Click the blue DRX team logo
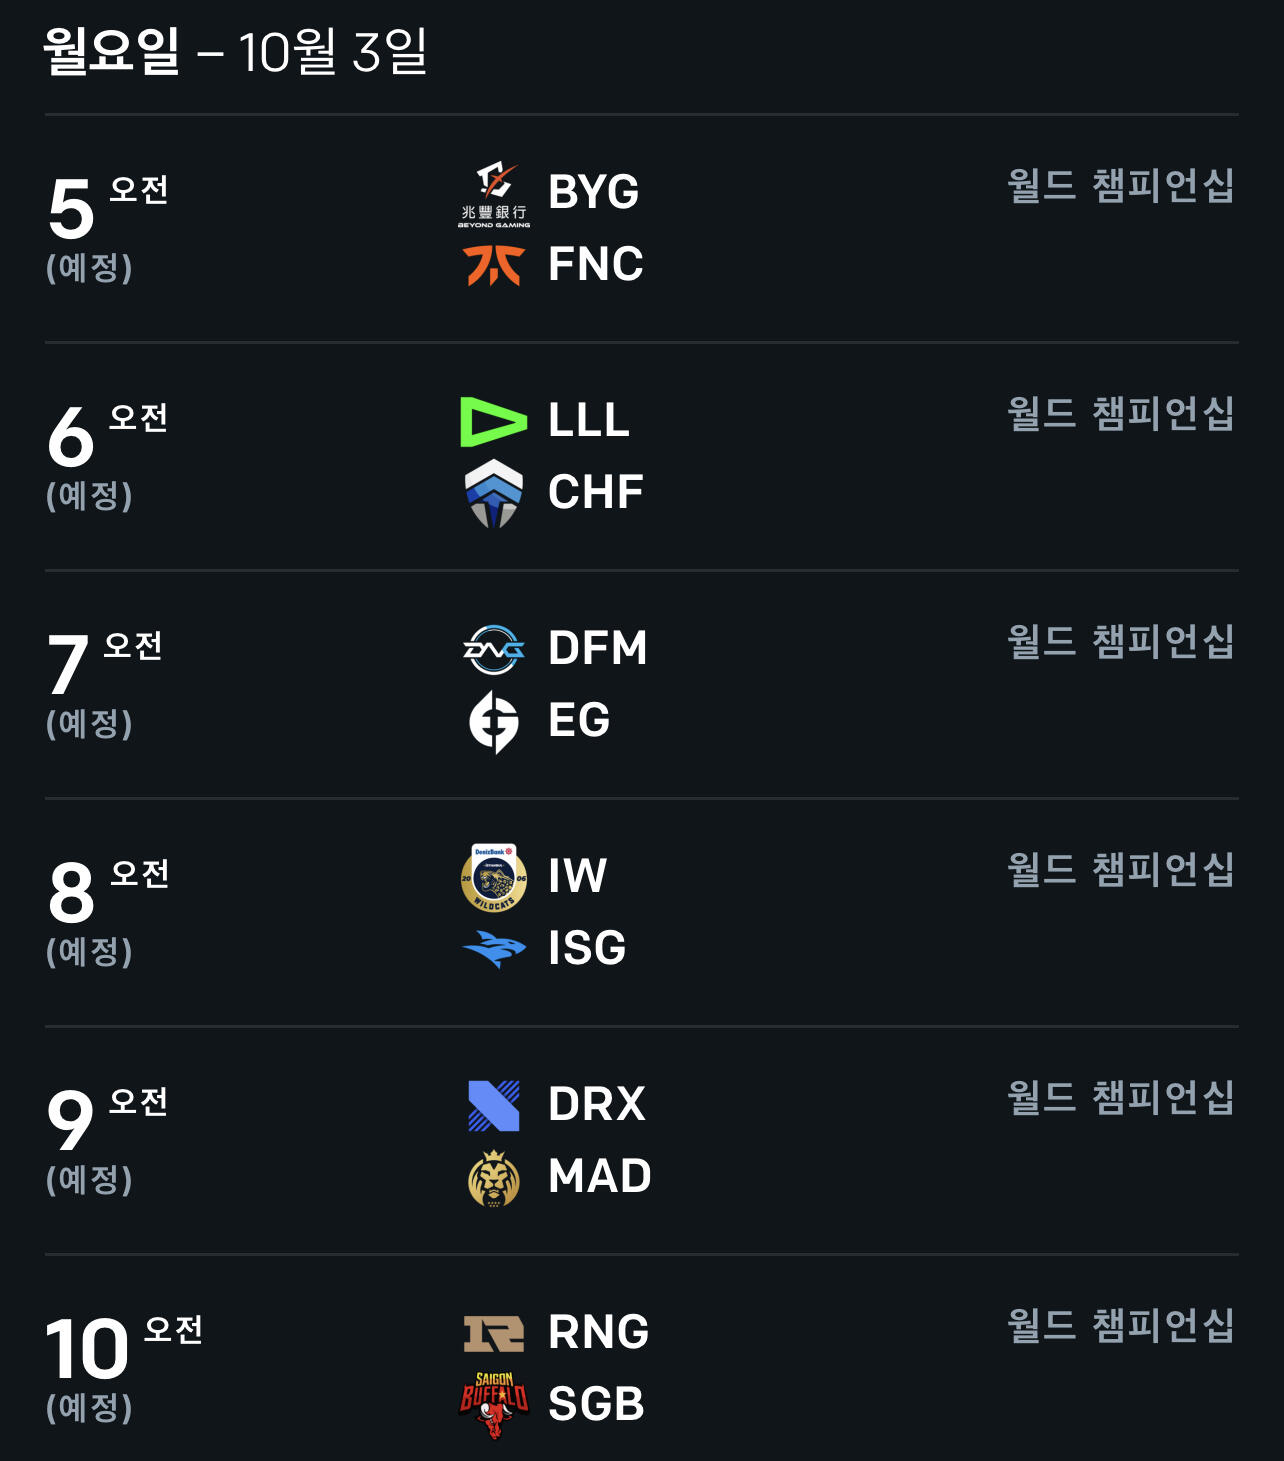Image resolution: width=1284 pixels, height=1461 pixels. (494, 1106)
